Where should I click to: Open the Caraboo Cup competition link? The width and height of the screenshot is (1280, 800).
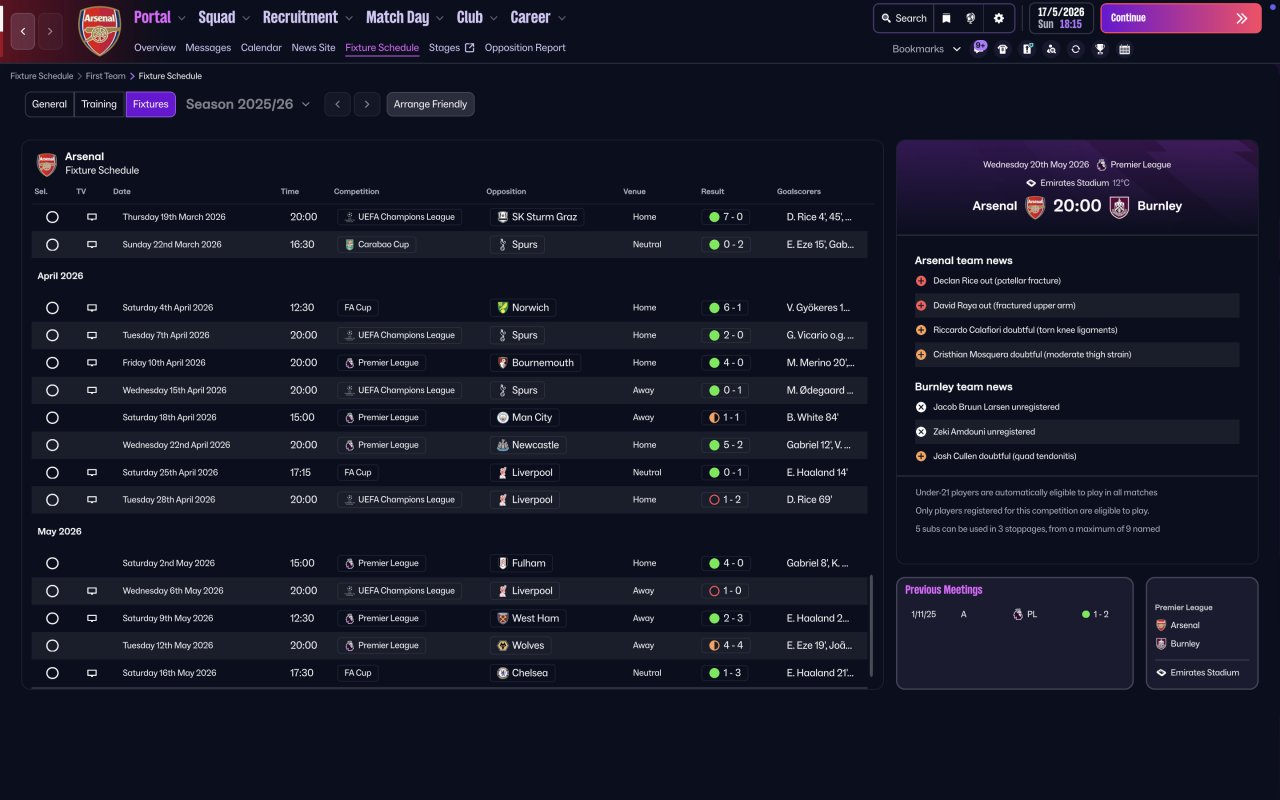click(376, 244)
